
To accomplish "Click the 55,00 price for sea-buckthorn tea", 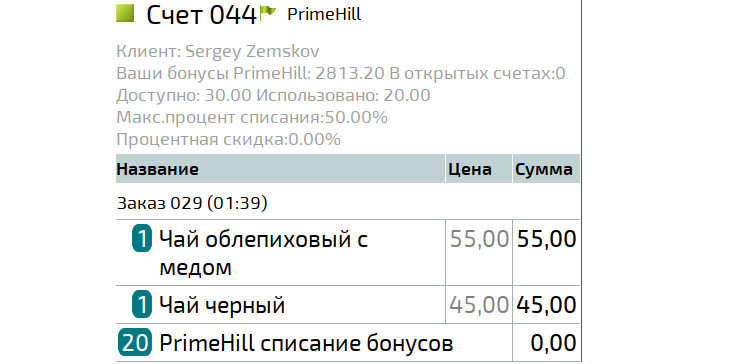I will (x=479, y=239).
